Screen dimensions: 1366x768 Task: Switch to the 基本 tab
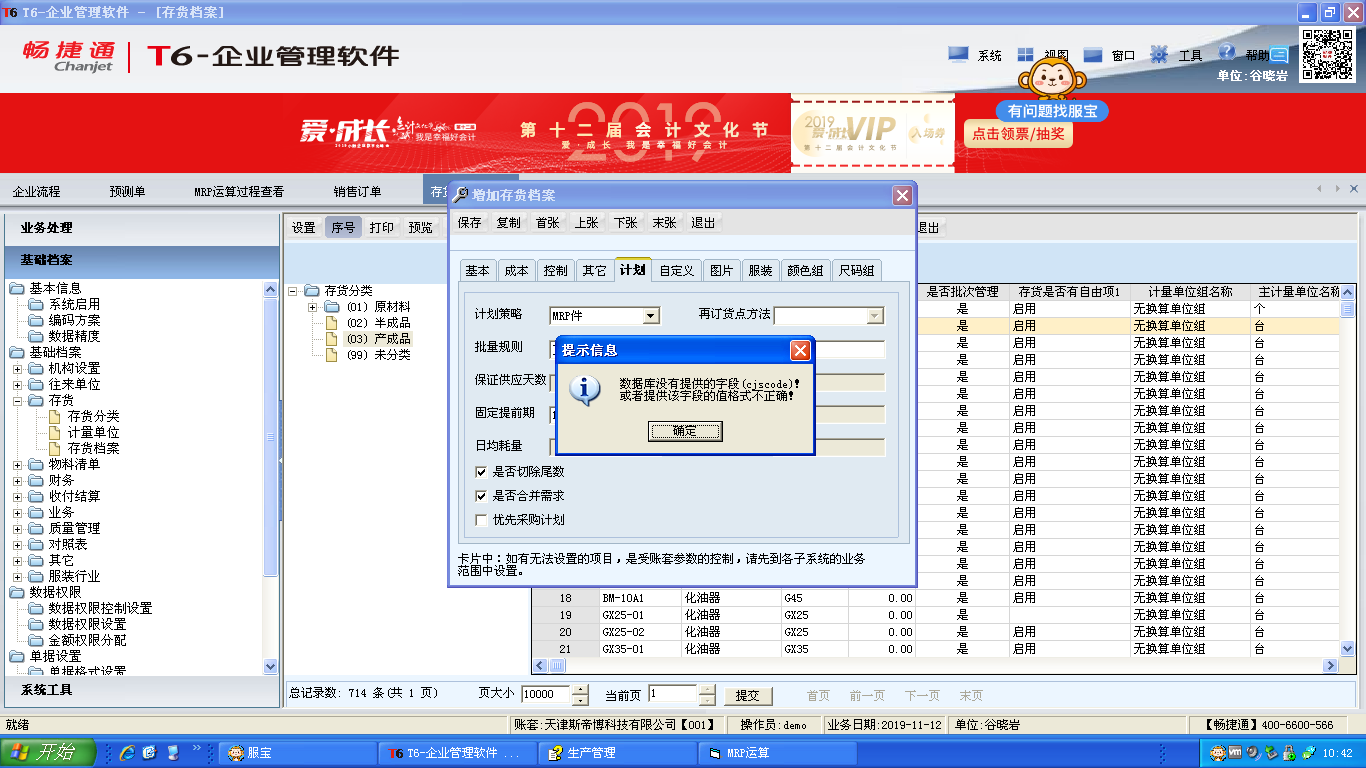pyautogui.click(x=478, y=270)
